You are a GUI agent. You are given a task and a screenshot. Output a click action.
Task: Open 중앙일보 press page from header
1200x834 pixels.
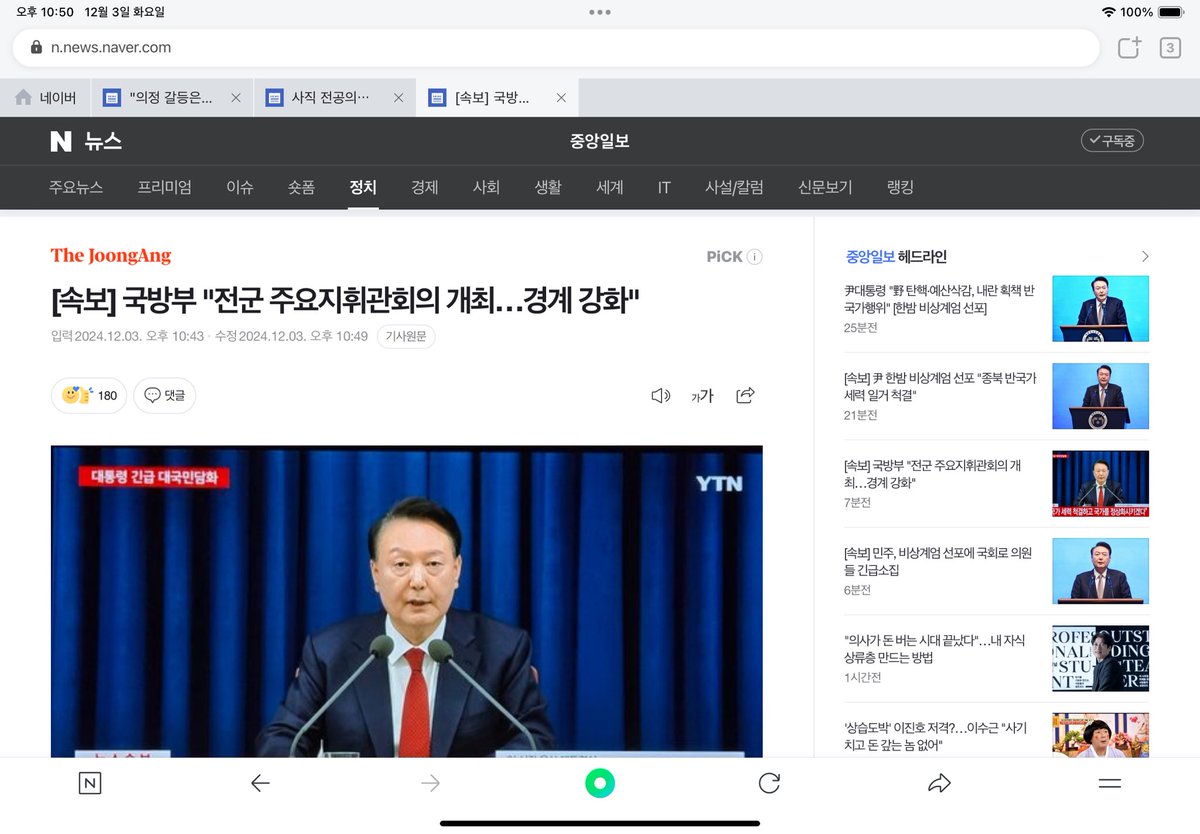point(600,141)
